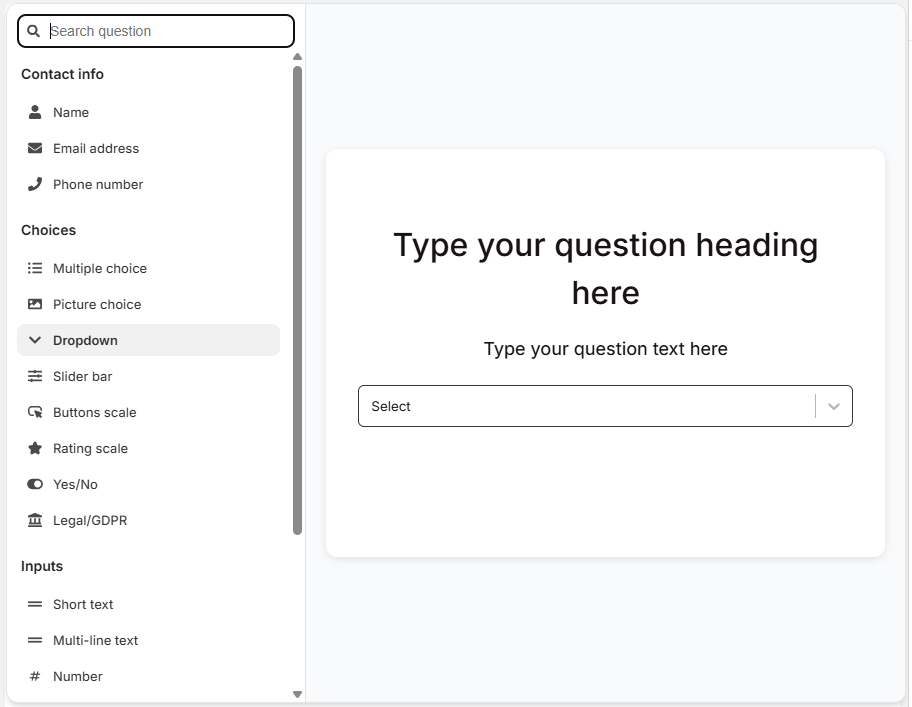Add a Multi-line text question

(x=95, y=640)
